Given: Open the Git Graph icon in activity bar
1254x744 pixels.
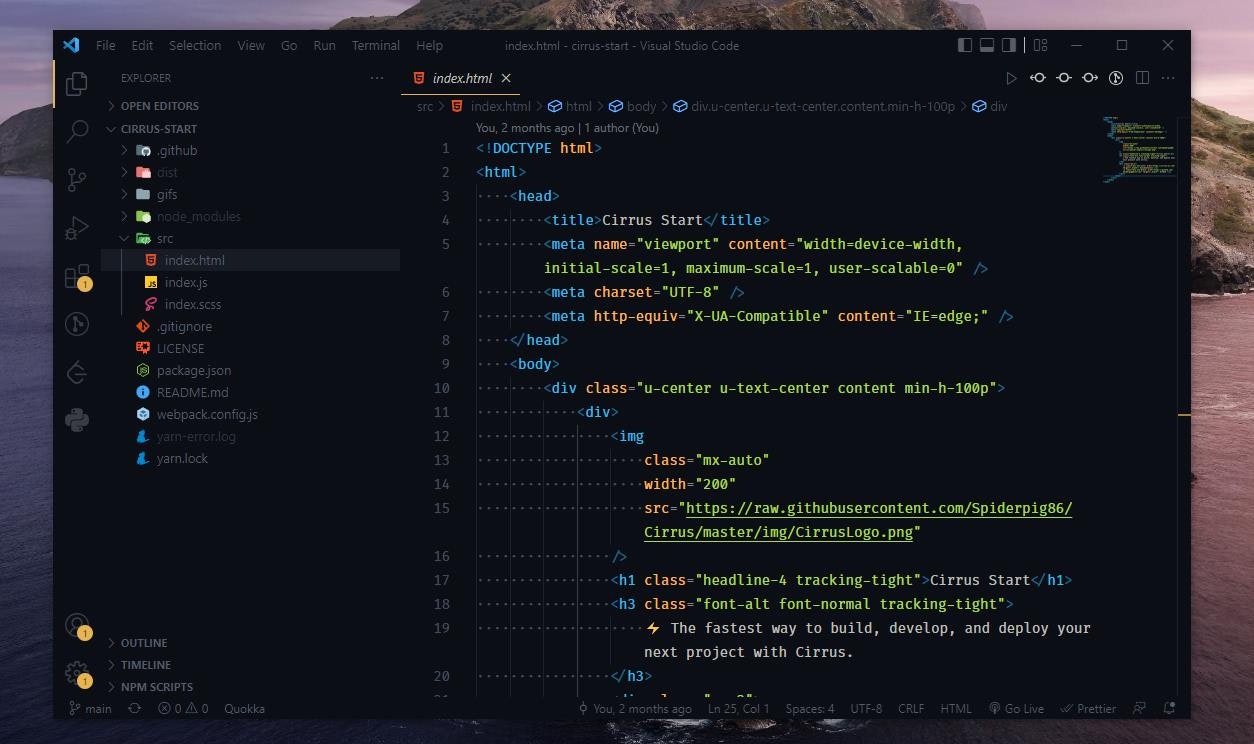Looking at the screenshot, I should (77, 324).
